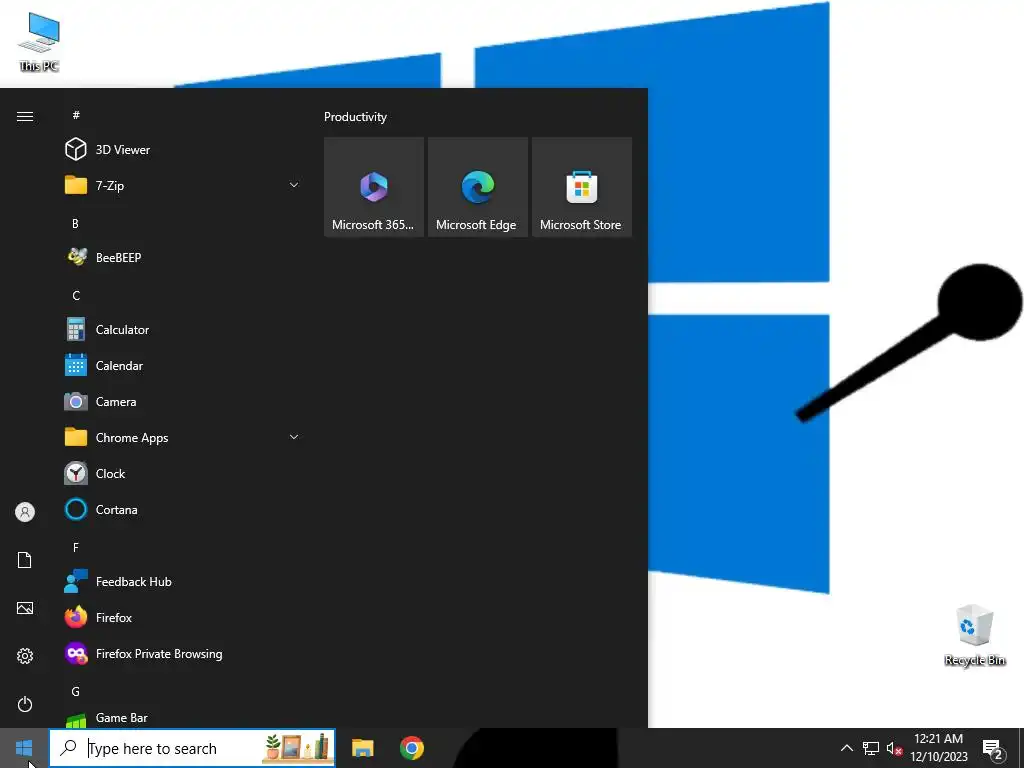Launch BeeBEEP from the app list
The image size is (1024, 768).
tap(182, 257)
